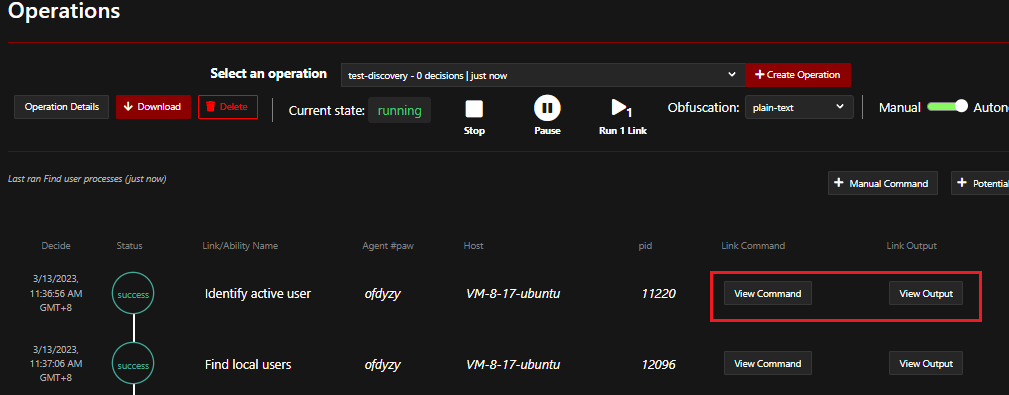Delete the current operation

pyautogui.click(x=228, y=107)
